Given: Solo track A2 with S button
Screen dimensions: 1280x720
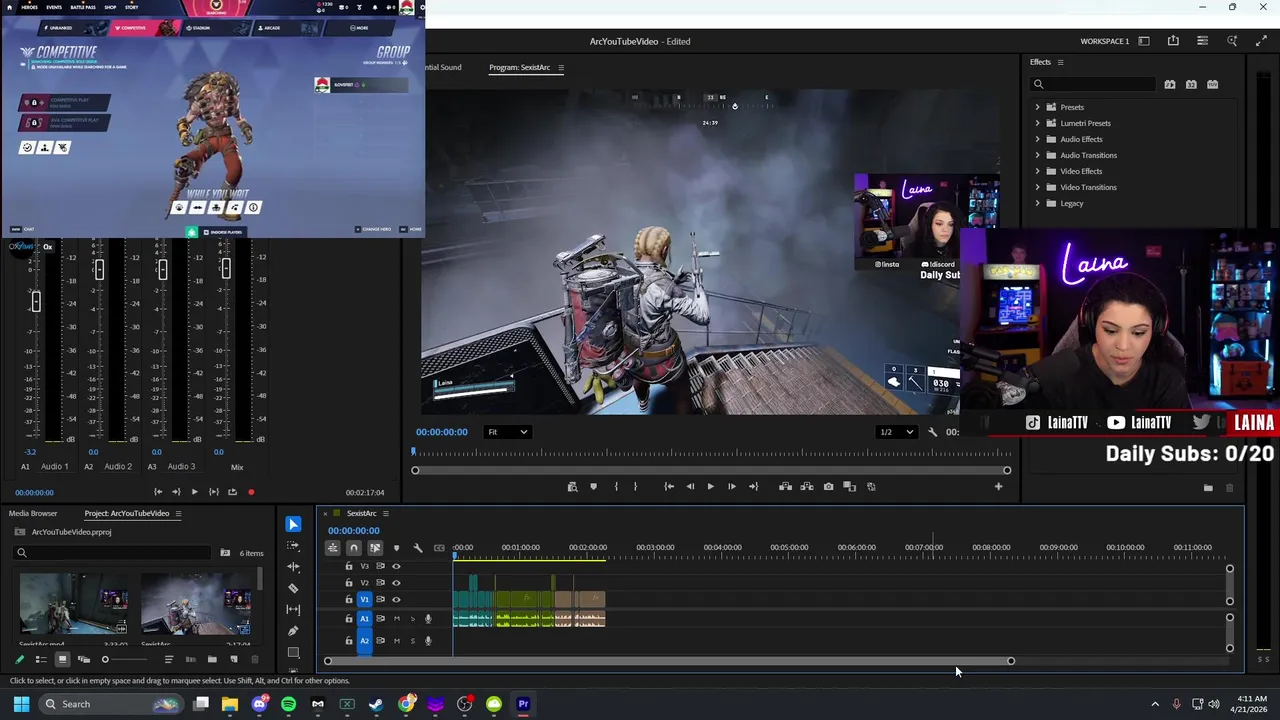Looking at the screenshot, I should [x=412, y=640].
